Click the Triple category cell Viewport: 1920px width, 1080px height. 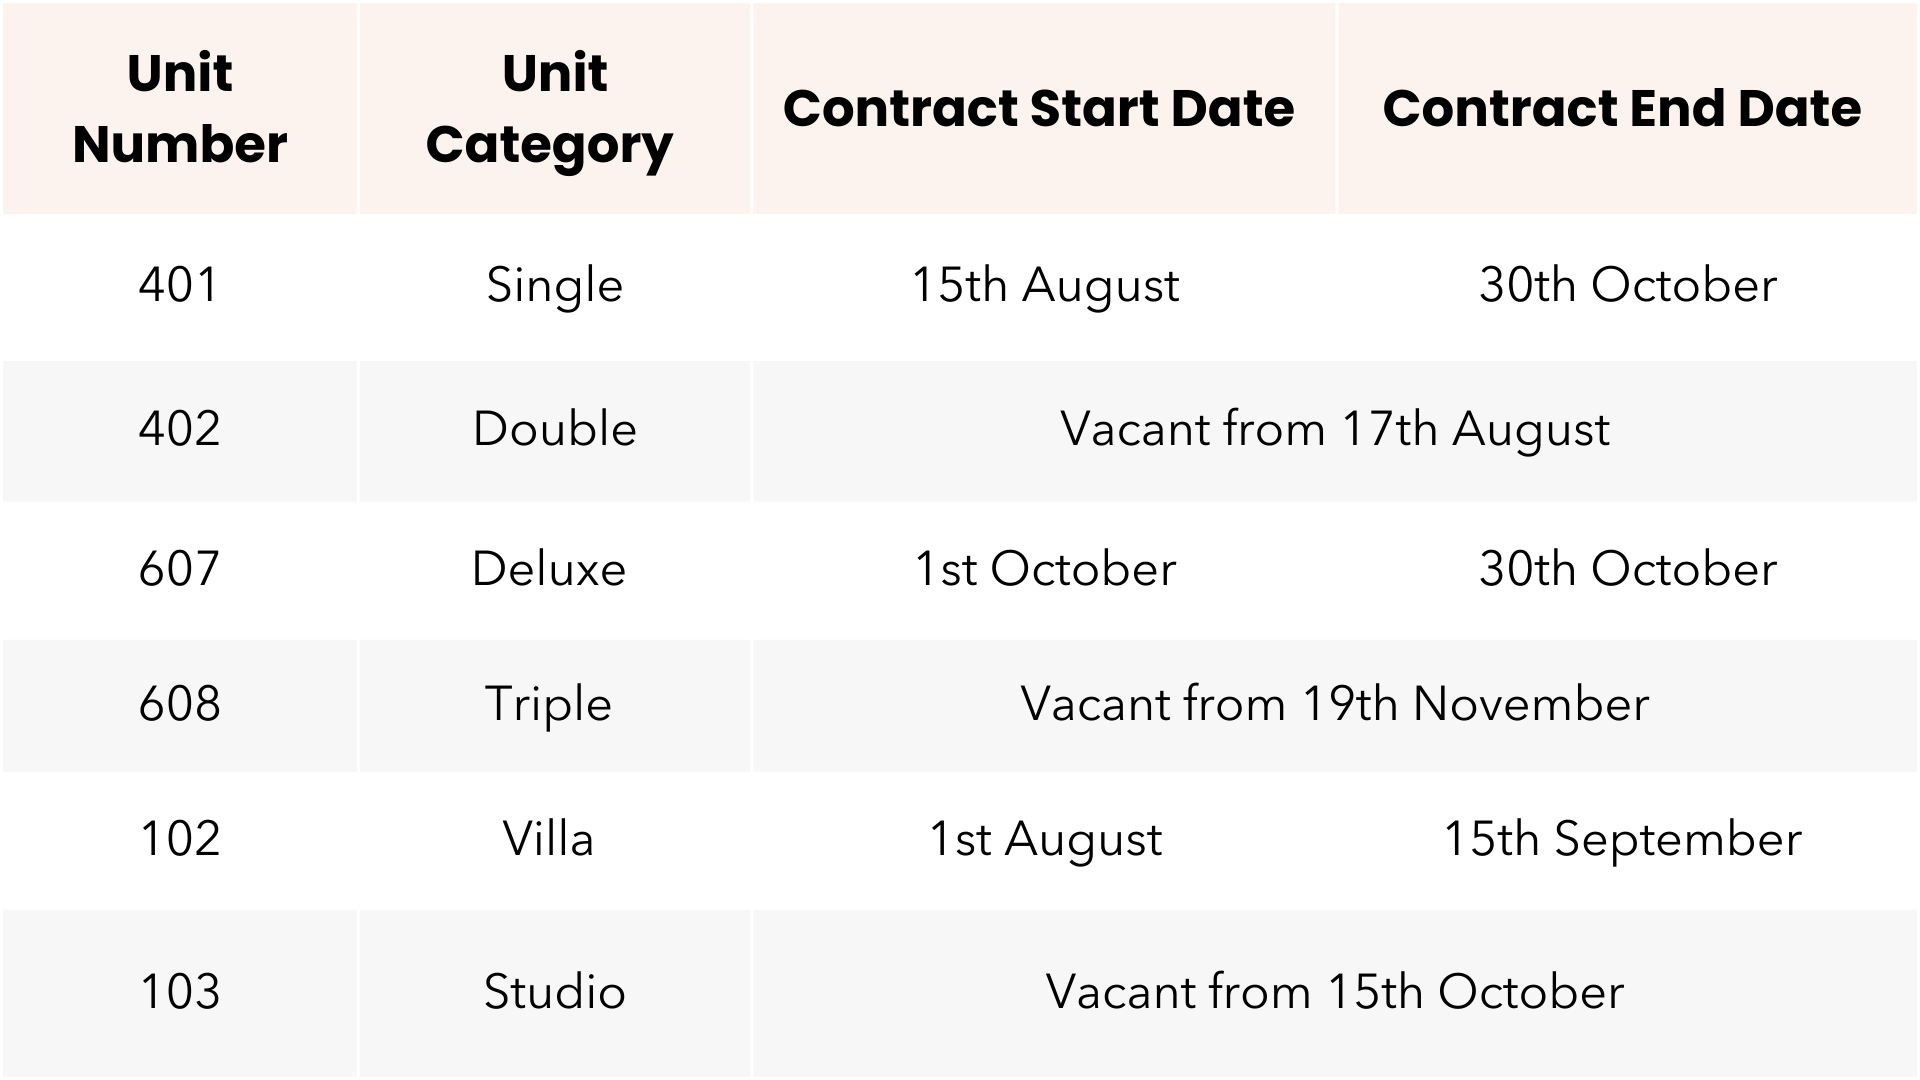point(548,704)
